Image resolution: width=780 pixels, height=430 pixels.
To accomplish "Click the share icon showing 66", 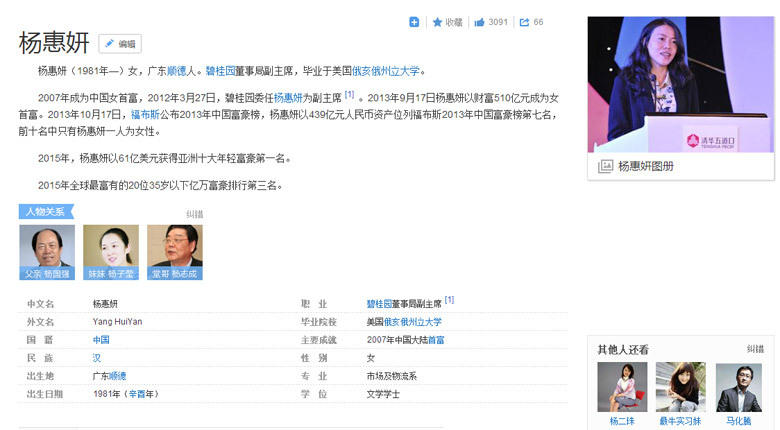I will pos(524,22).
